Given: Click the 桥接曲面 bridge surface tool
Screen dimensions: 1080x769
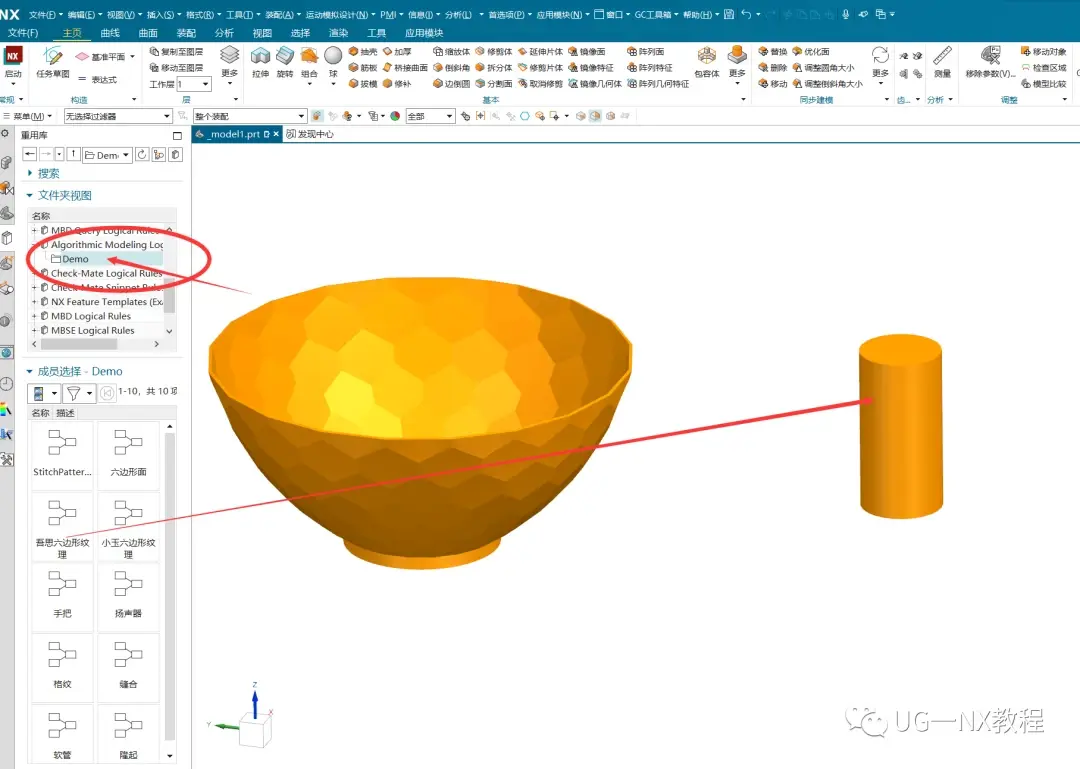Looking at the screenshot, I should click(405, 68).
